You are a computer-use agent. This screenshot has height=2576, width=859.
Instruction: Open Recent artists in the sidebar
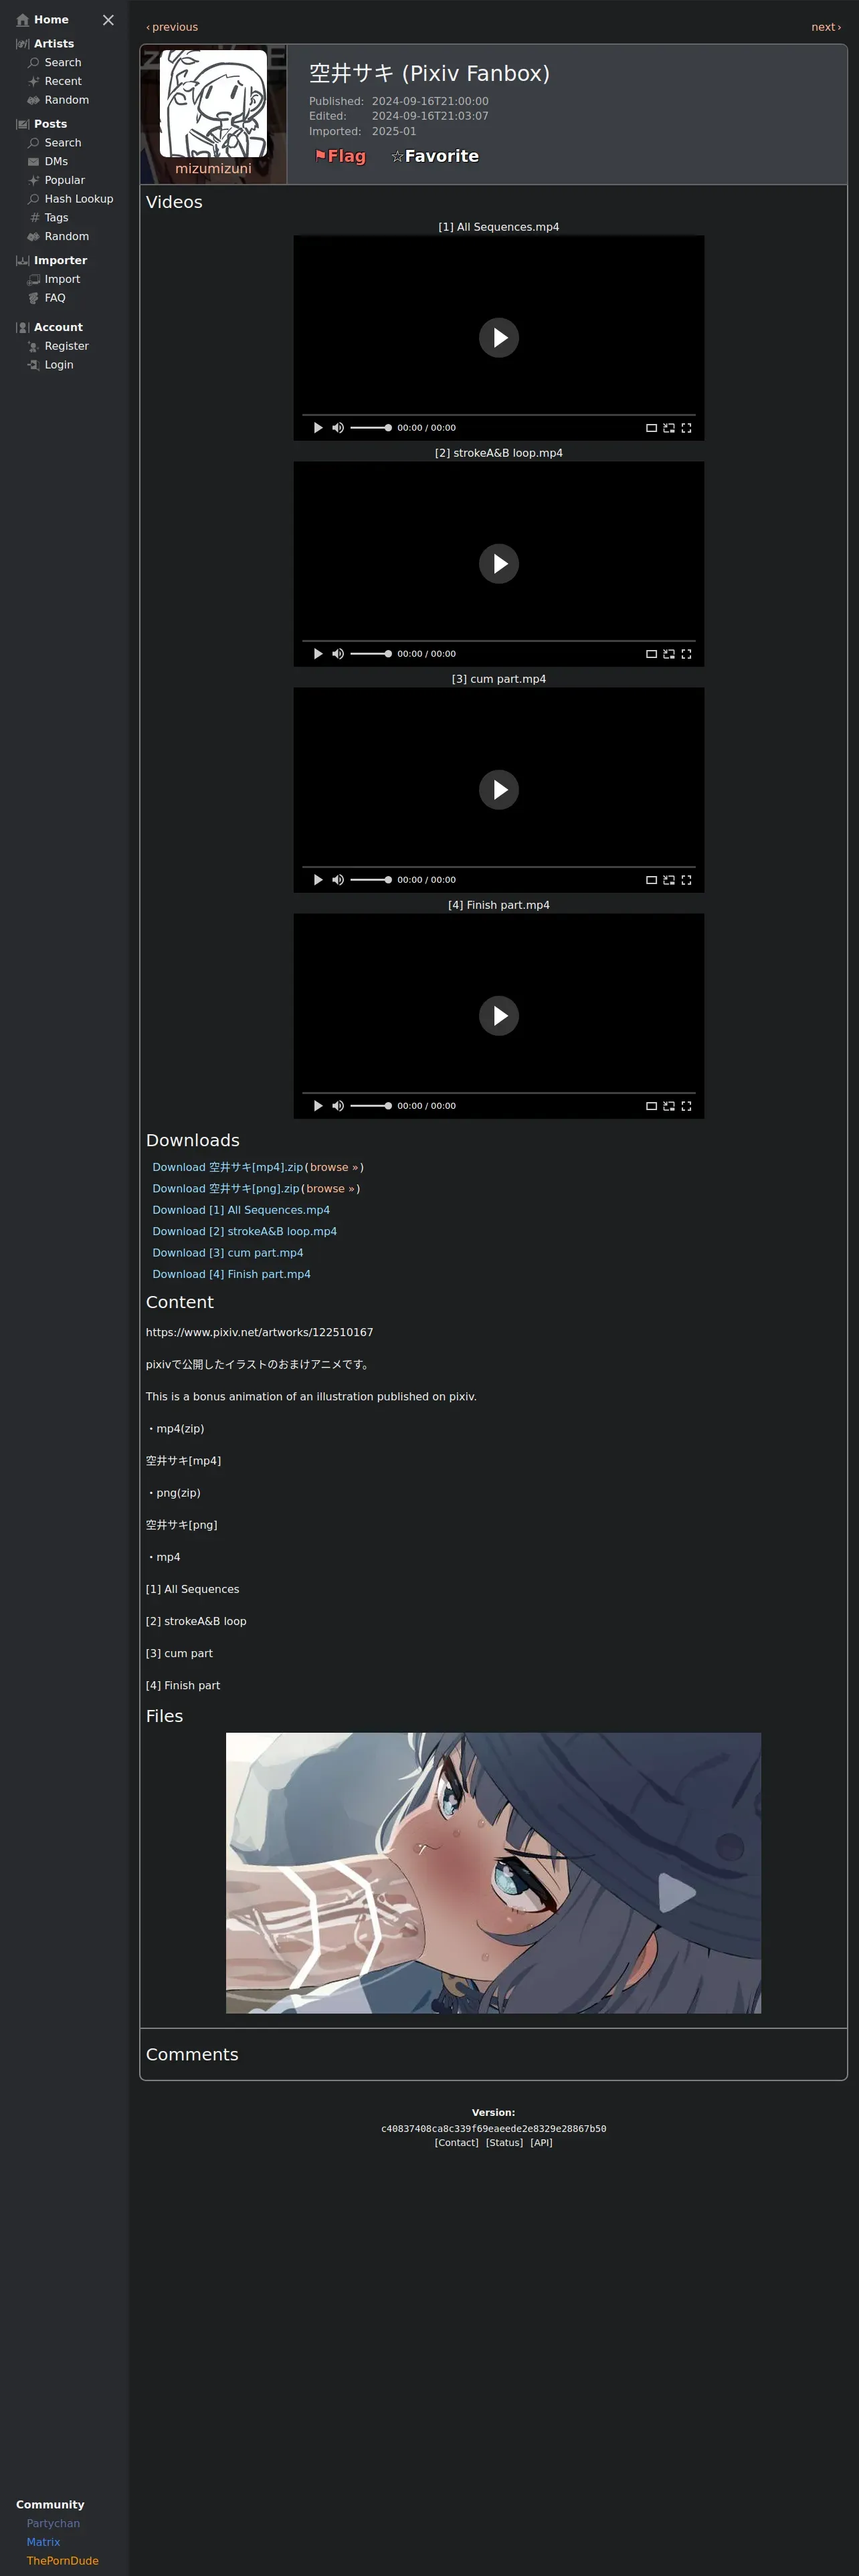pyautogui.click(x=54, y=81)
